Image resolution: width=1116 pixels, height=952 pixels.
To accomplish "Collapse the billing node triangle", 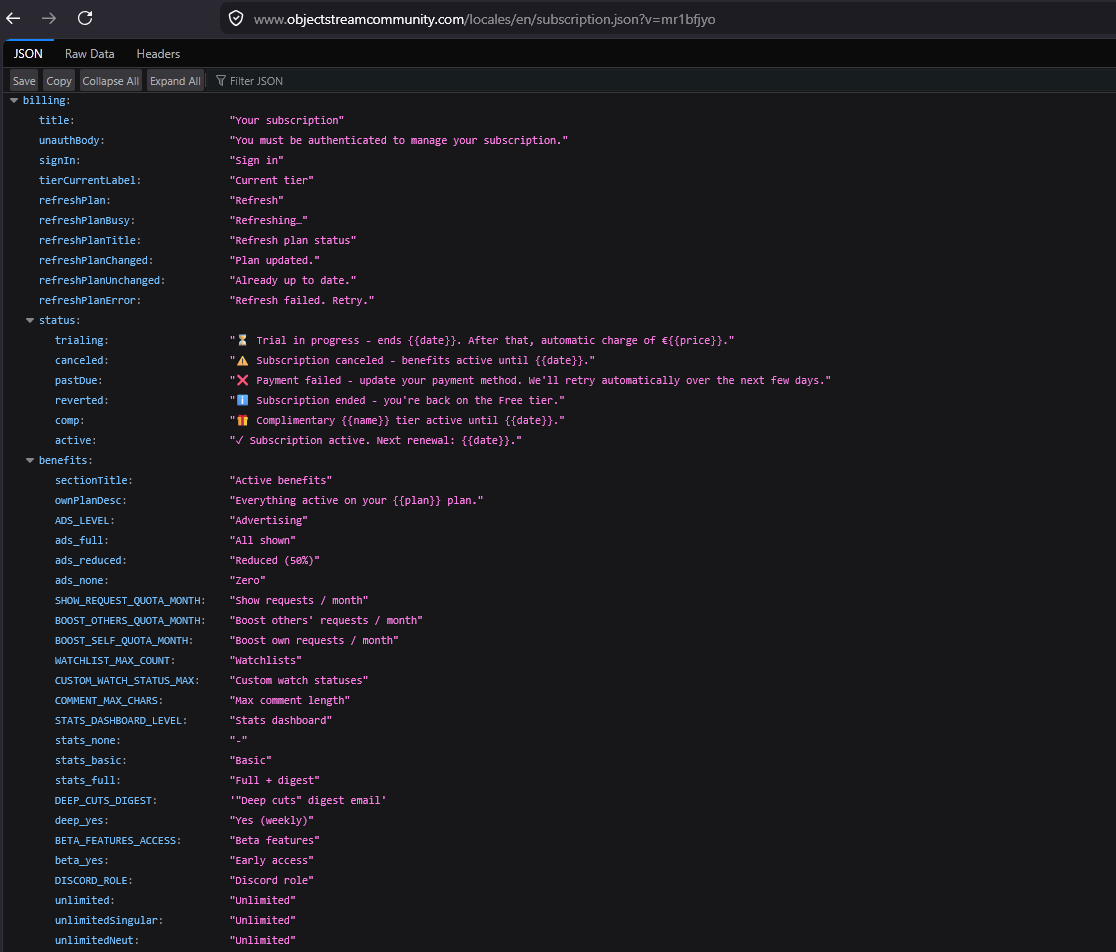I will click(14, 101).
